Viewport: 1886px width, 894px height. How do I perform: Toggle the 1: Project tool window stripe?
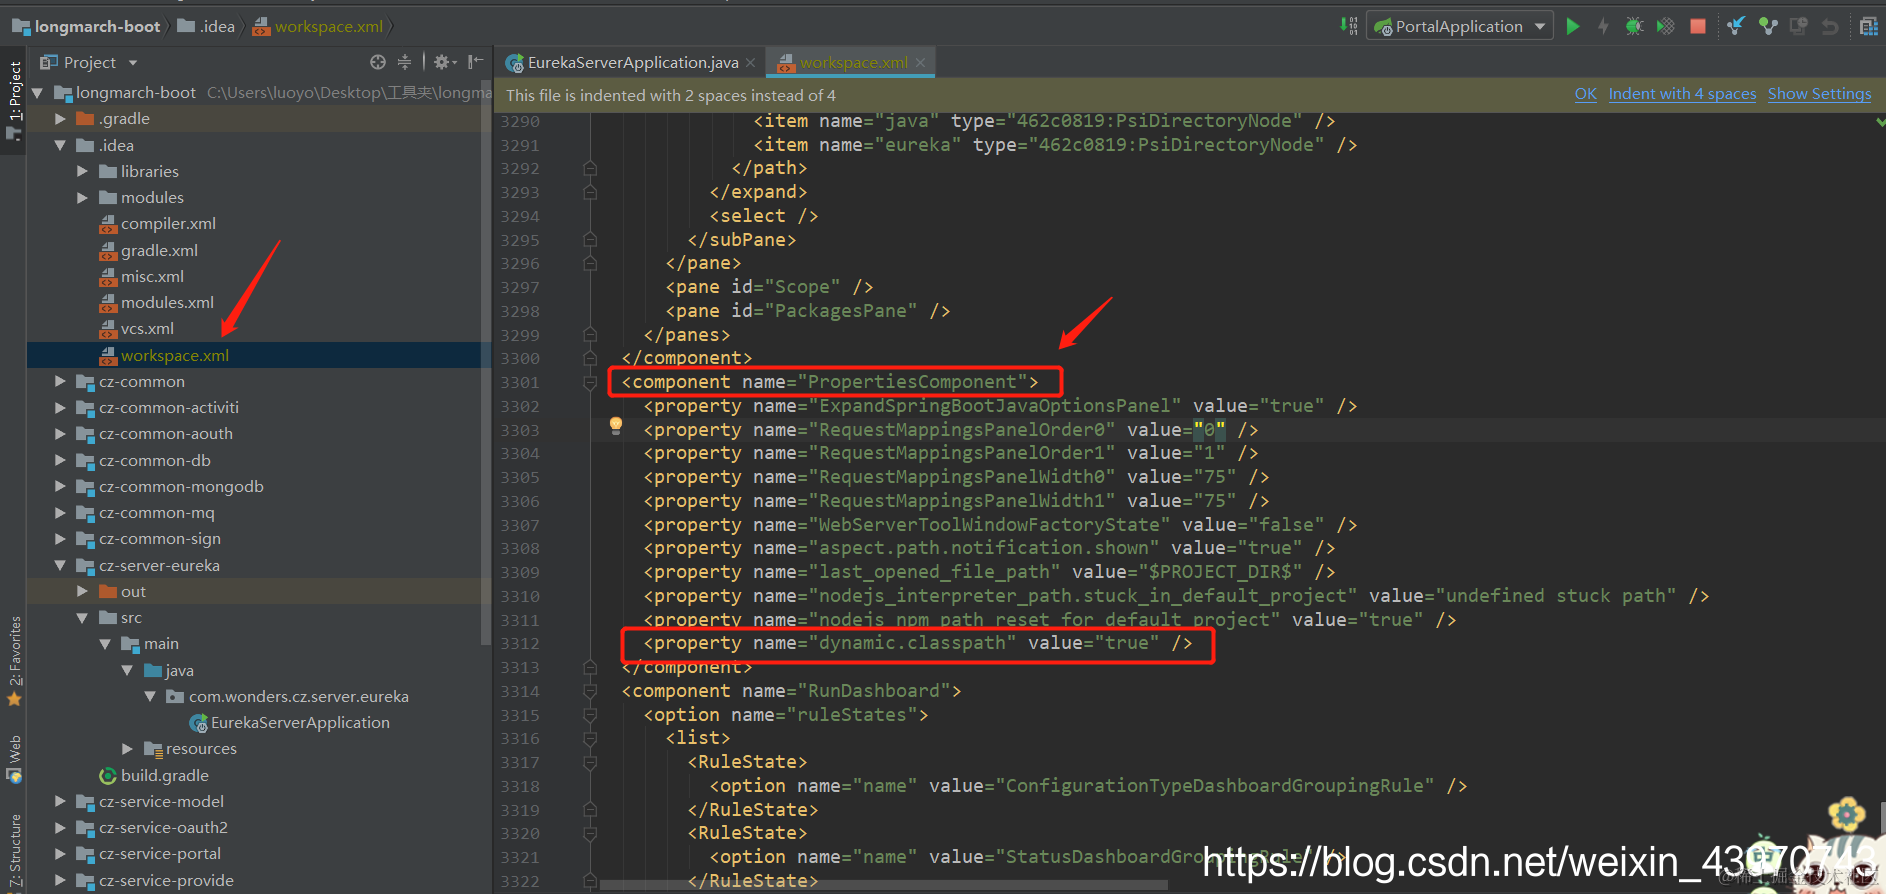coord(14,100)
